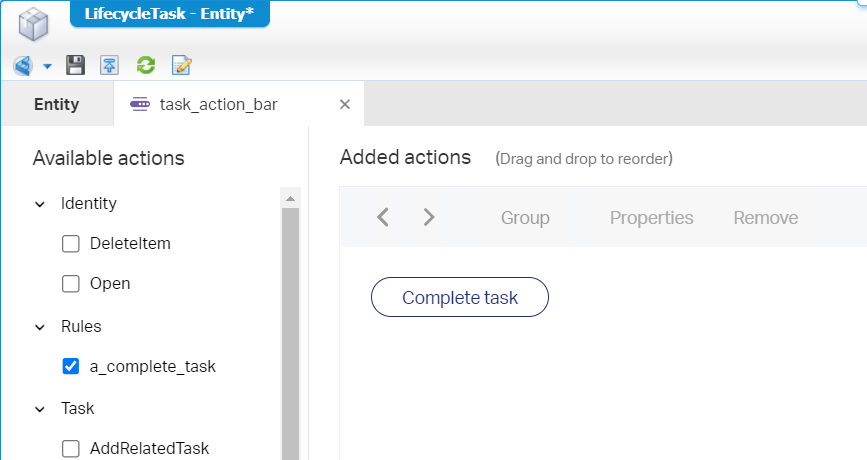Click the blue back navigation icon
This screenshot has width=867, height=460.
point(23,66)
